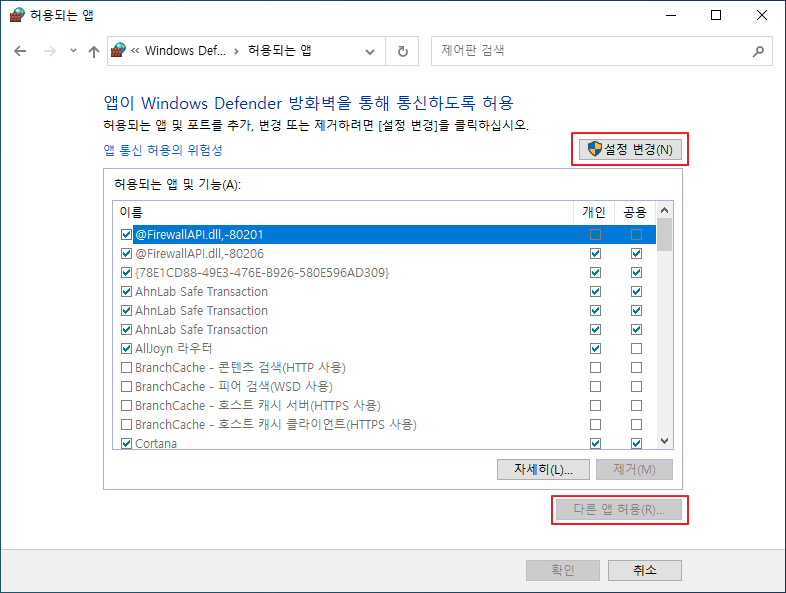This screenshot has width=786, height=593.
Task: Open hidden breadcrumb levels via double chevron
Action: coord(135,51)
